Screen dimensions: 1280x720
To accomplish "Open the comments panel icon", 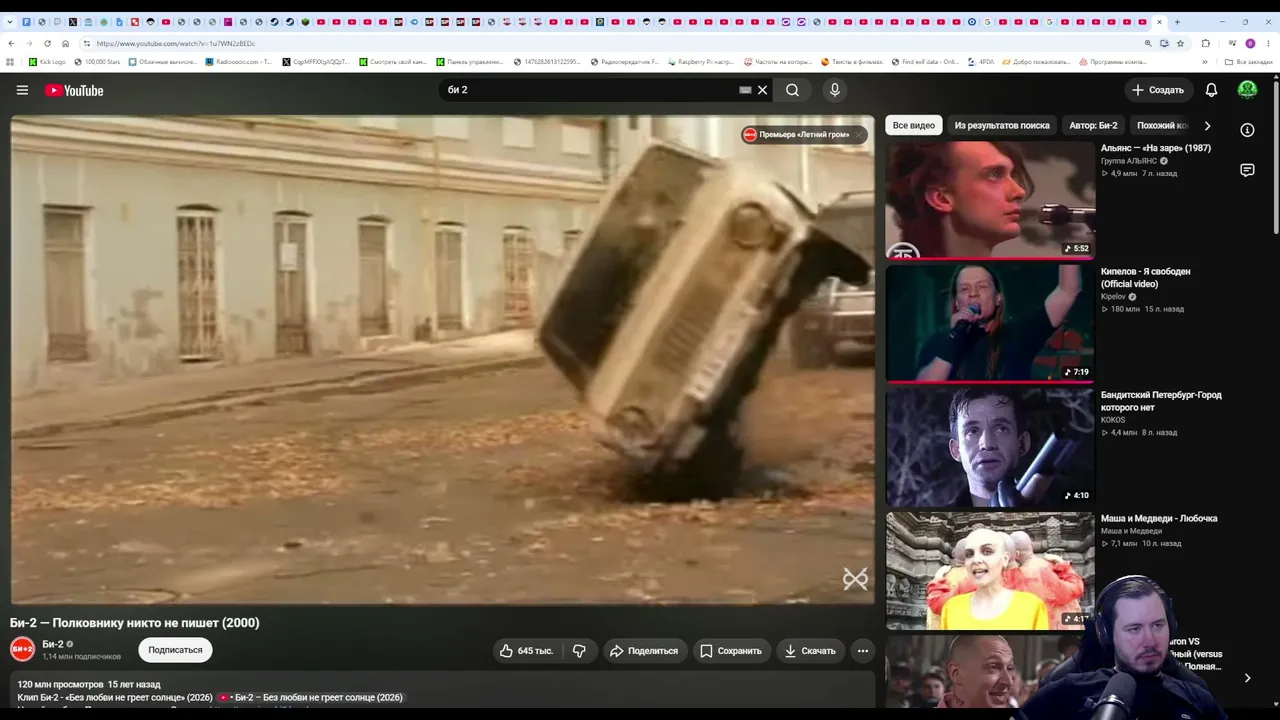I will pyautogui.click(x=1247, y=170).
